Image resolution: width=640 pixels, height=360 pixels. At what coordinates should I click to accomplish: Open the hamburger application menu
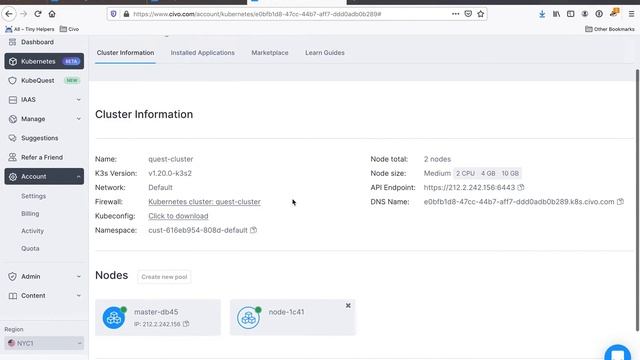tap(631, 14)
